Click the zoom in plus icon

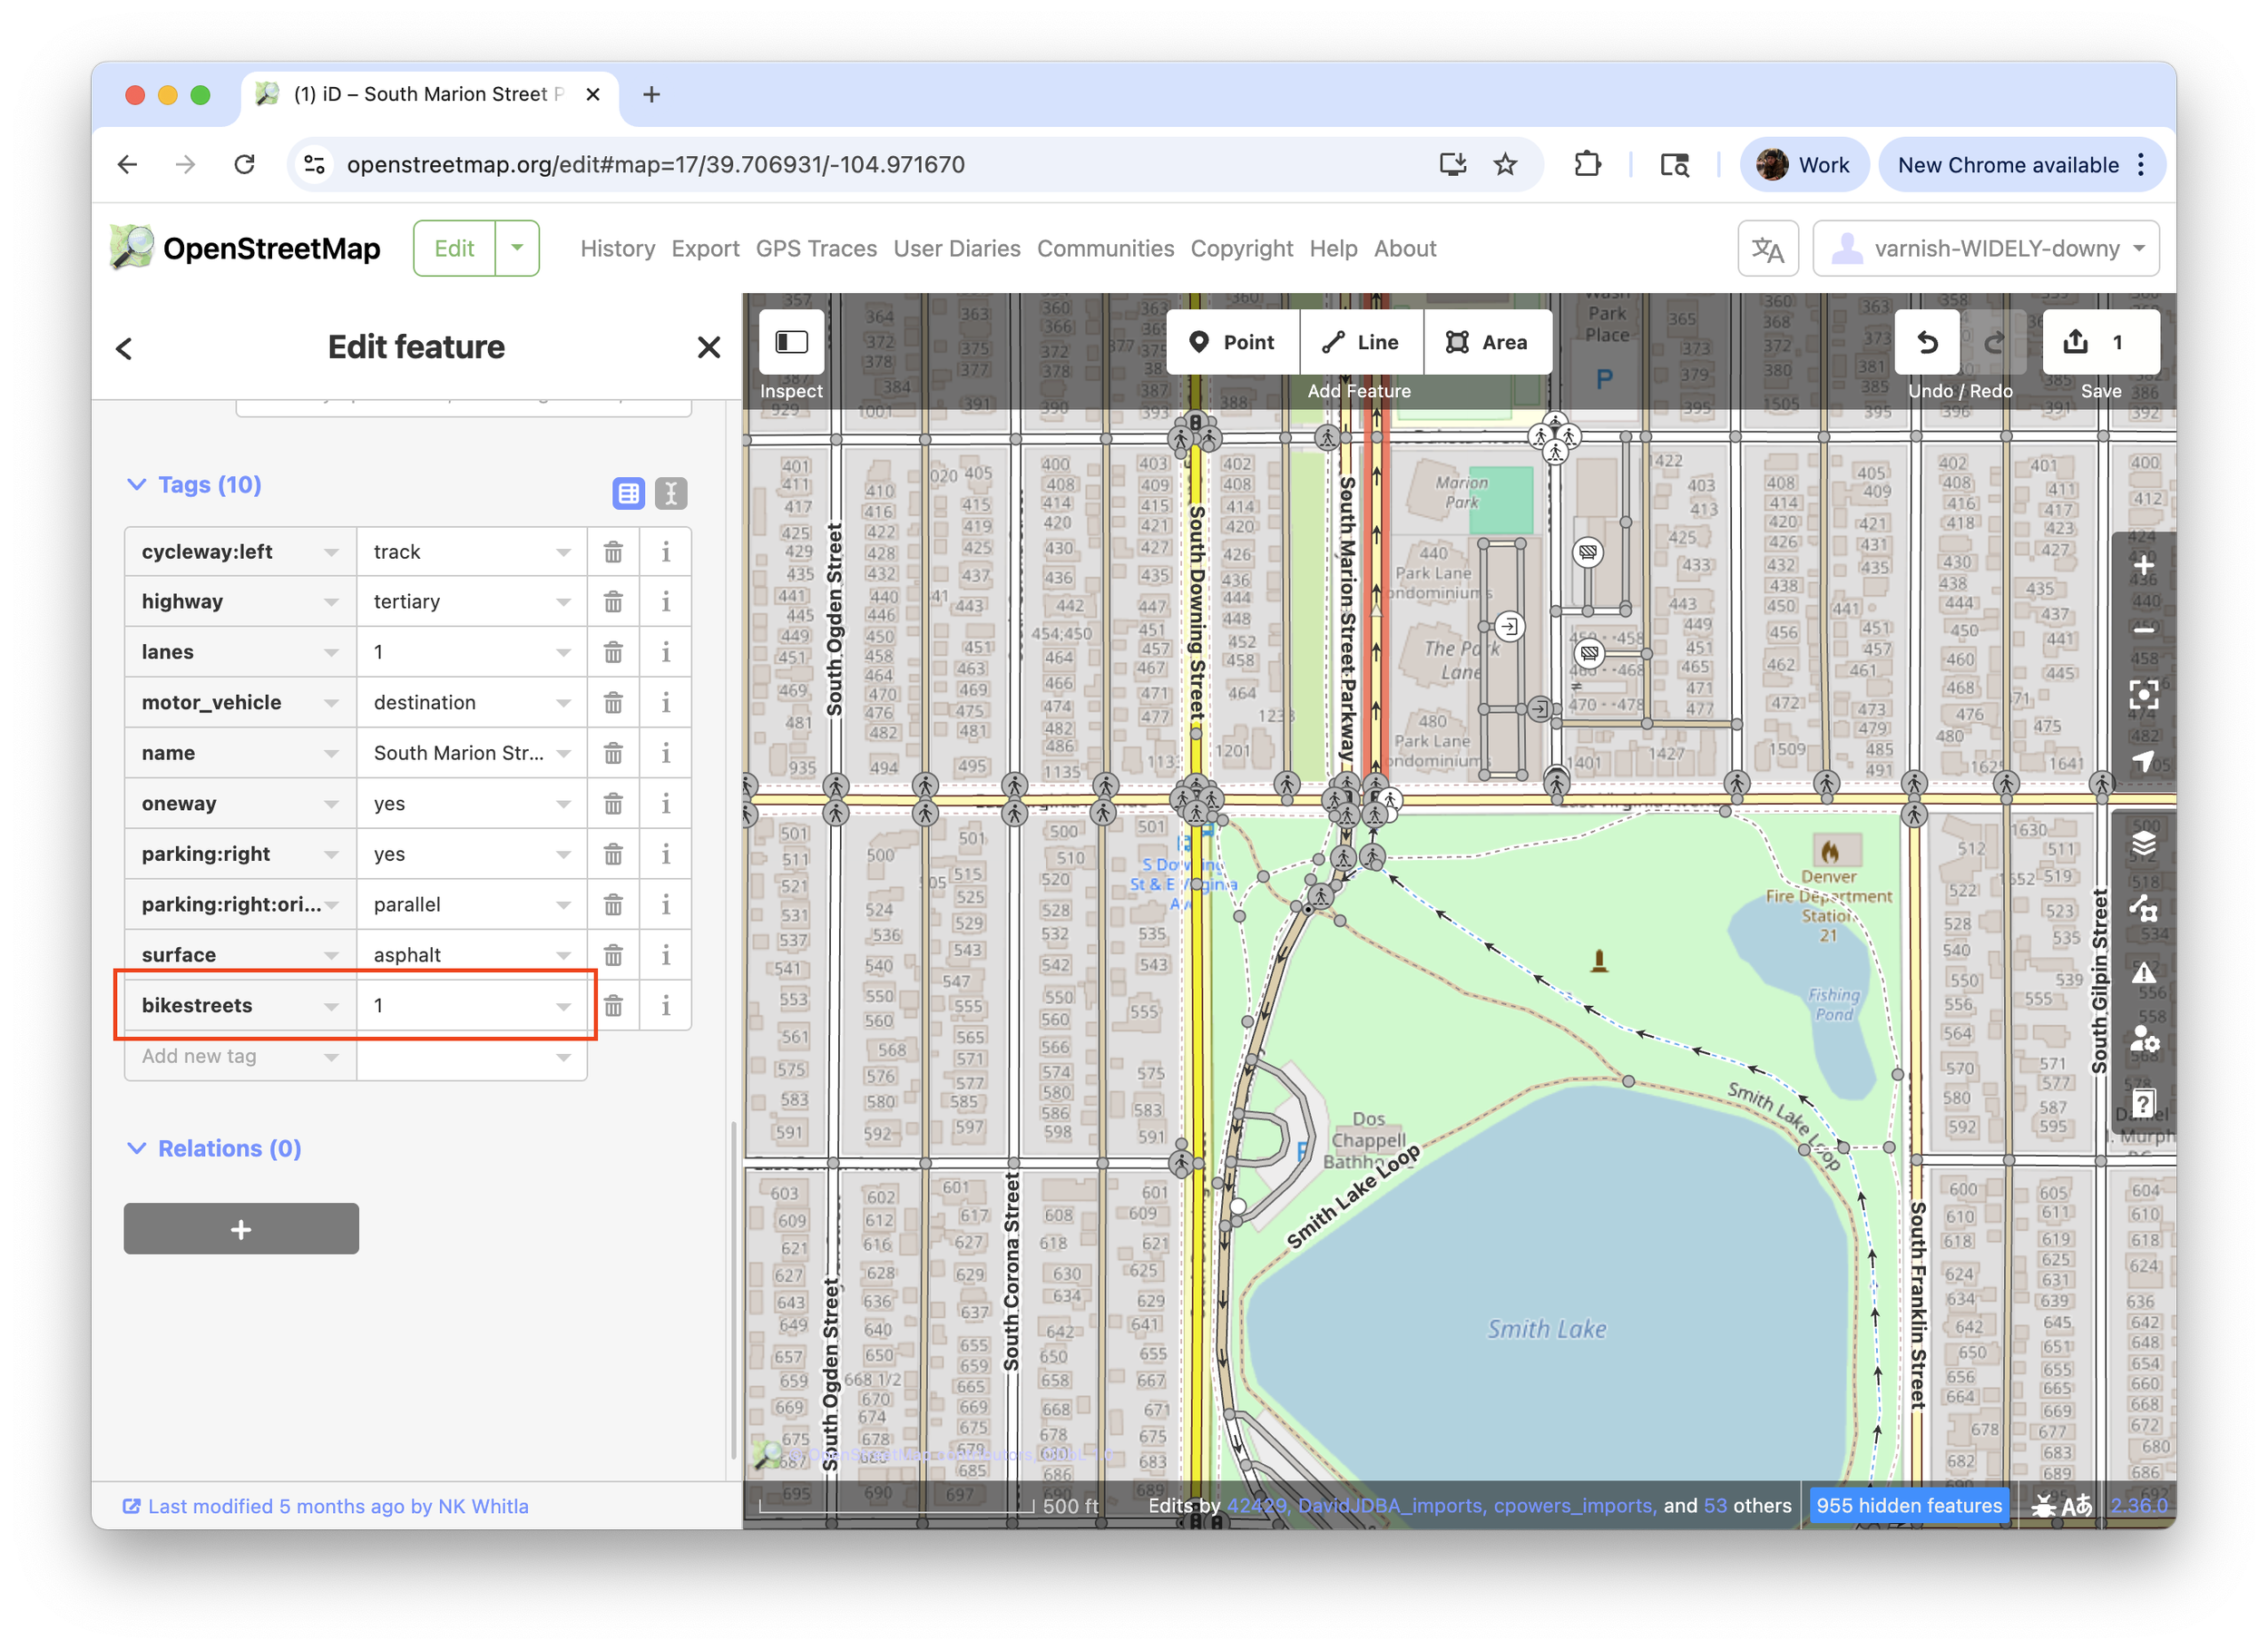2142,566
